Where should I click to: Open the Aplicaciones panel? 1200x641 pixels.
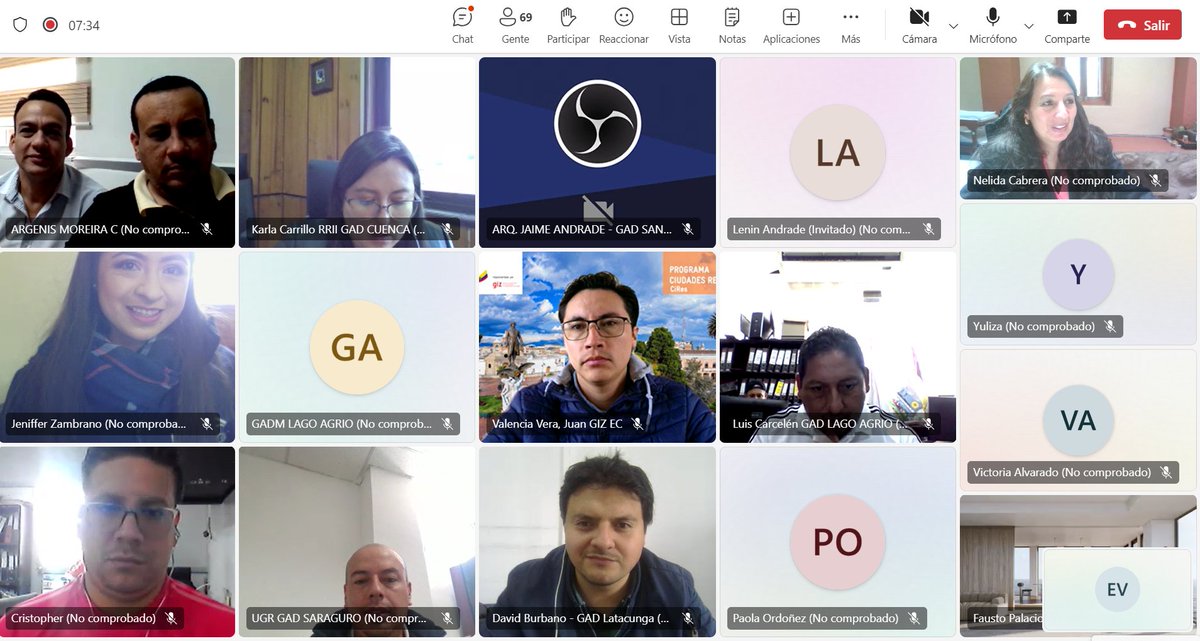(791, 25)
